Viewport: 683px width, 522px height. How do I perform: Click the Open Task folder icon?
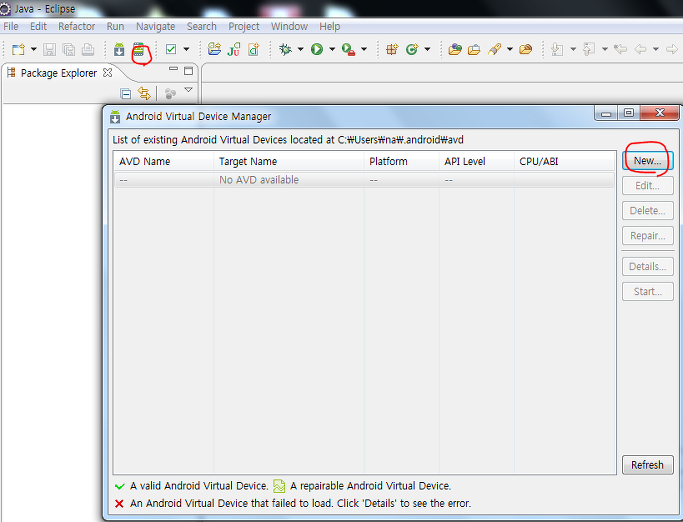pos(474,49)
